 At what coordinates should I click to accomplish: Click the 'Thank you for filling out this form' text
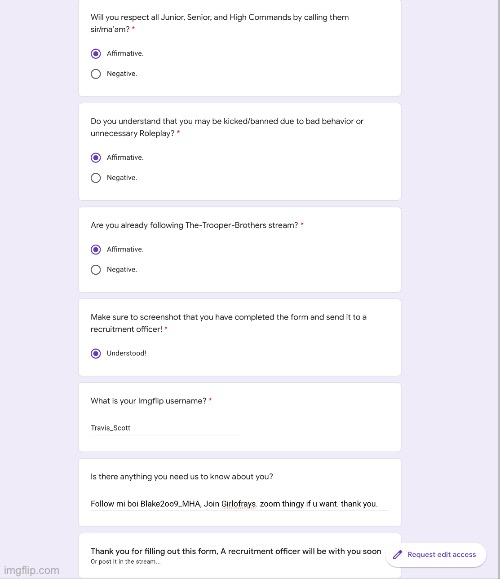point(236,551)
